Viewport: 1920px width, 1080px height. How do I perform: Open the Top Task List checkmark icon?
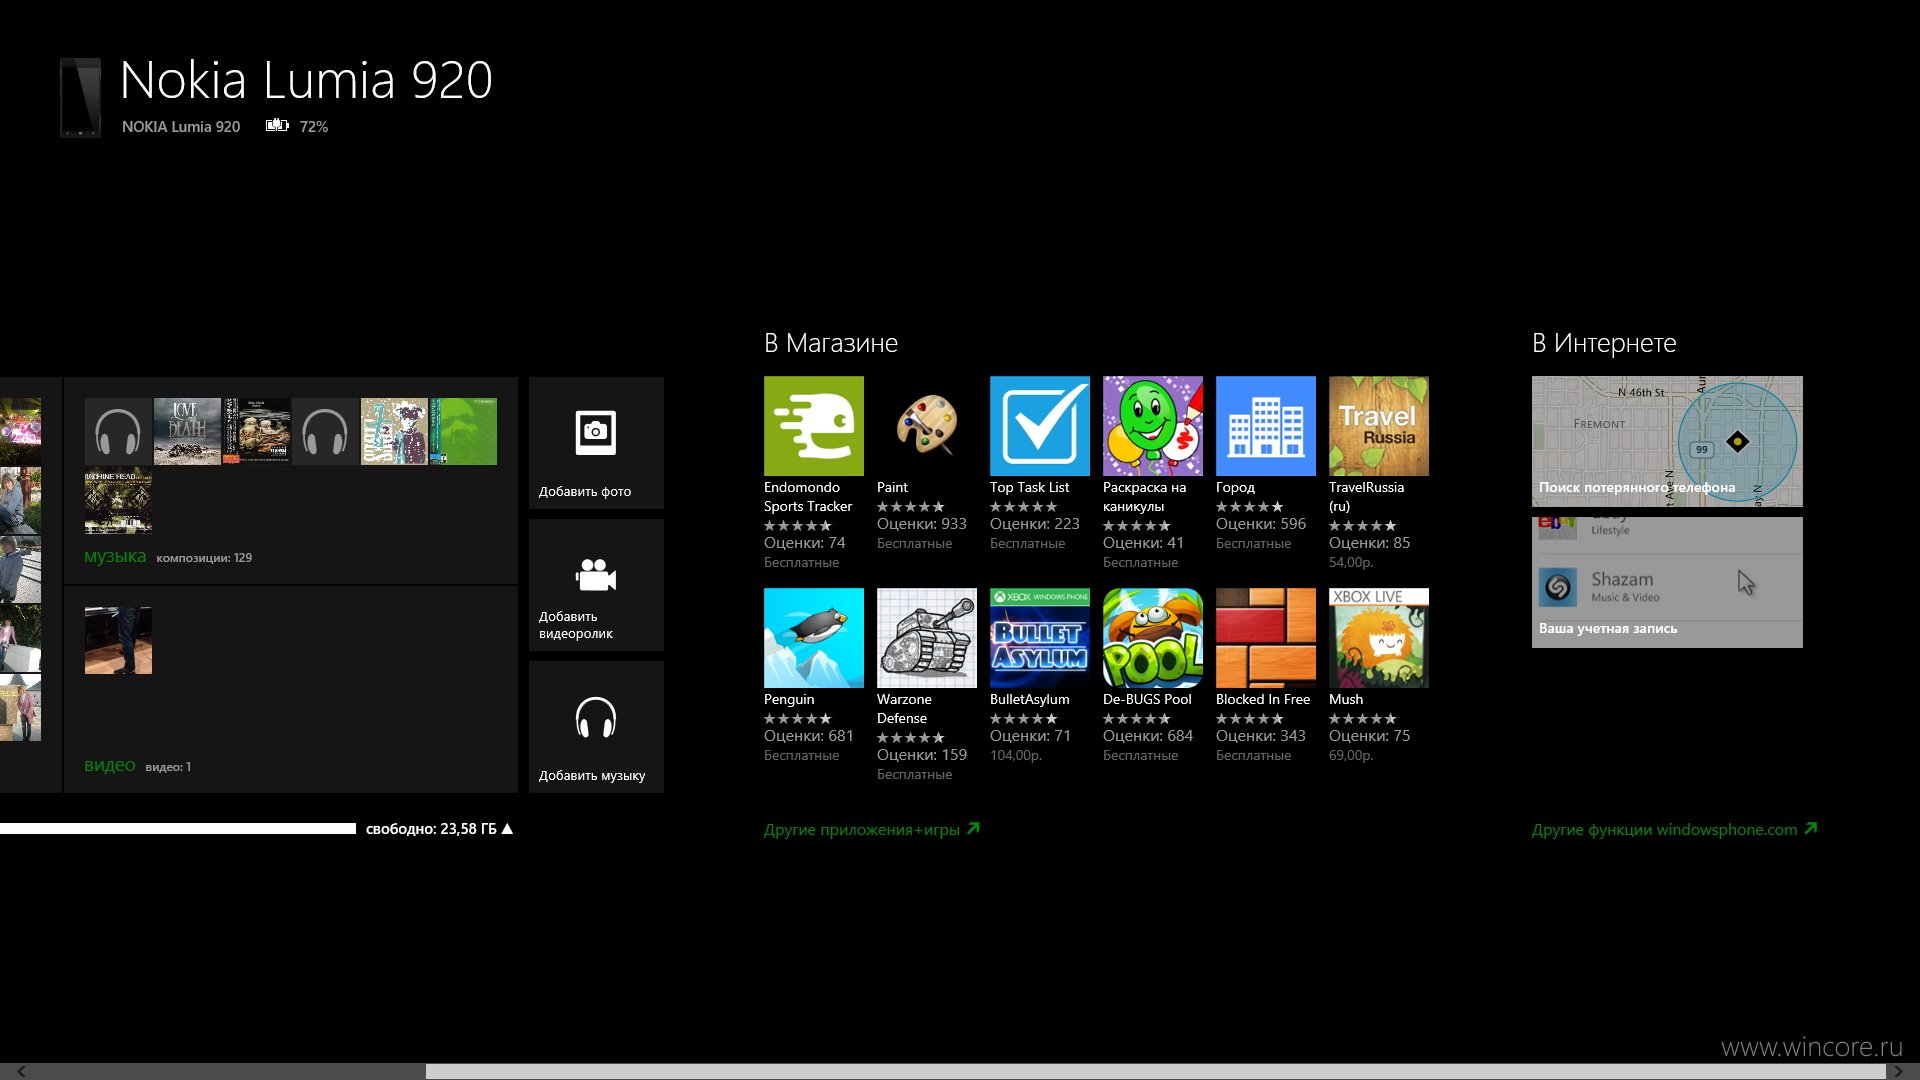pyautogui.click(x=1039, y=426)
